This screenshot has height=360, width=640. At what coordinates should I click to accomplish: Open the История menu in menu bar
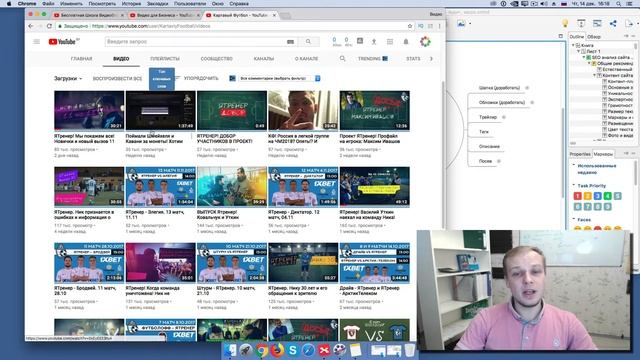coord(131,4)
